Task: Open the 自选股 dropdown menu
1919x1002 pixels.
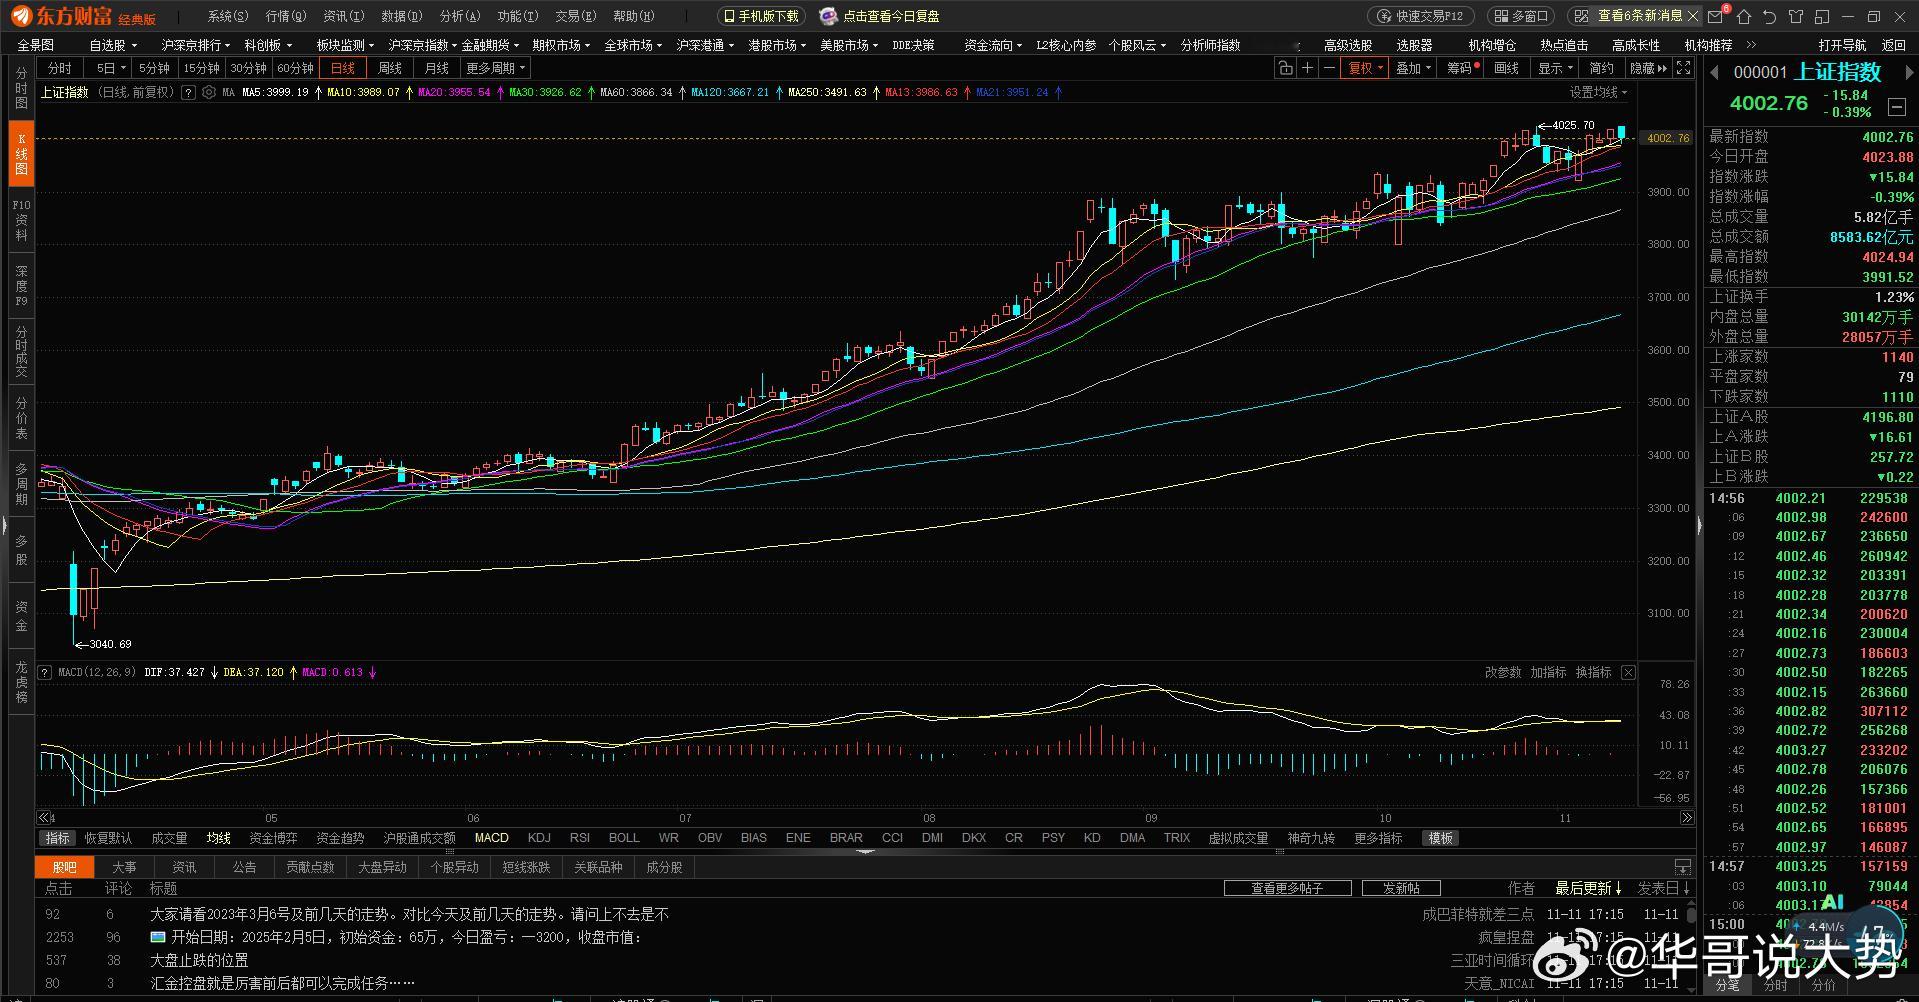Action: [113, 45]
